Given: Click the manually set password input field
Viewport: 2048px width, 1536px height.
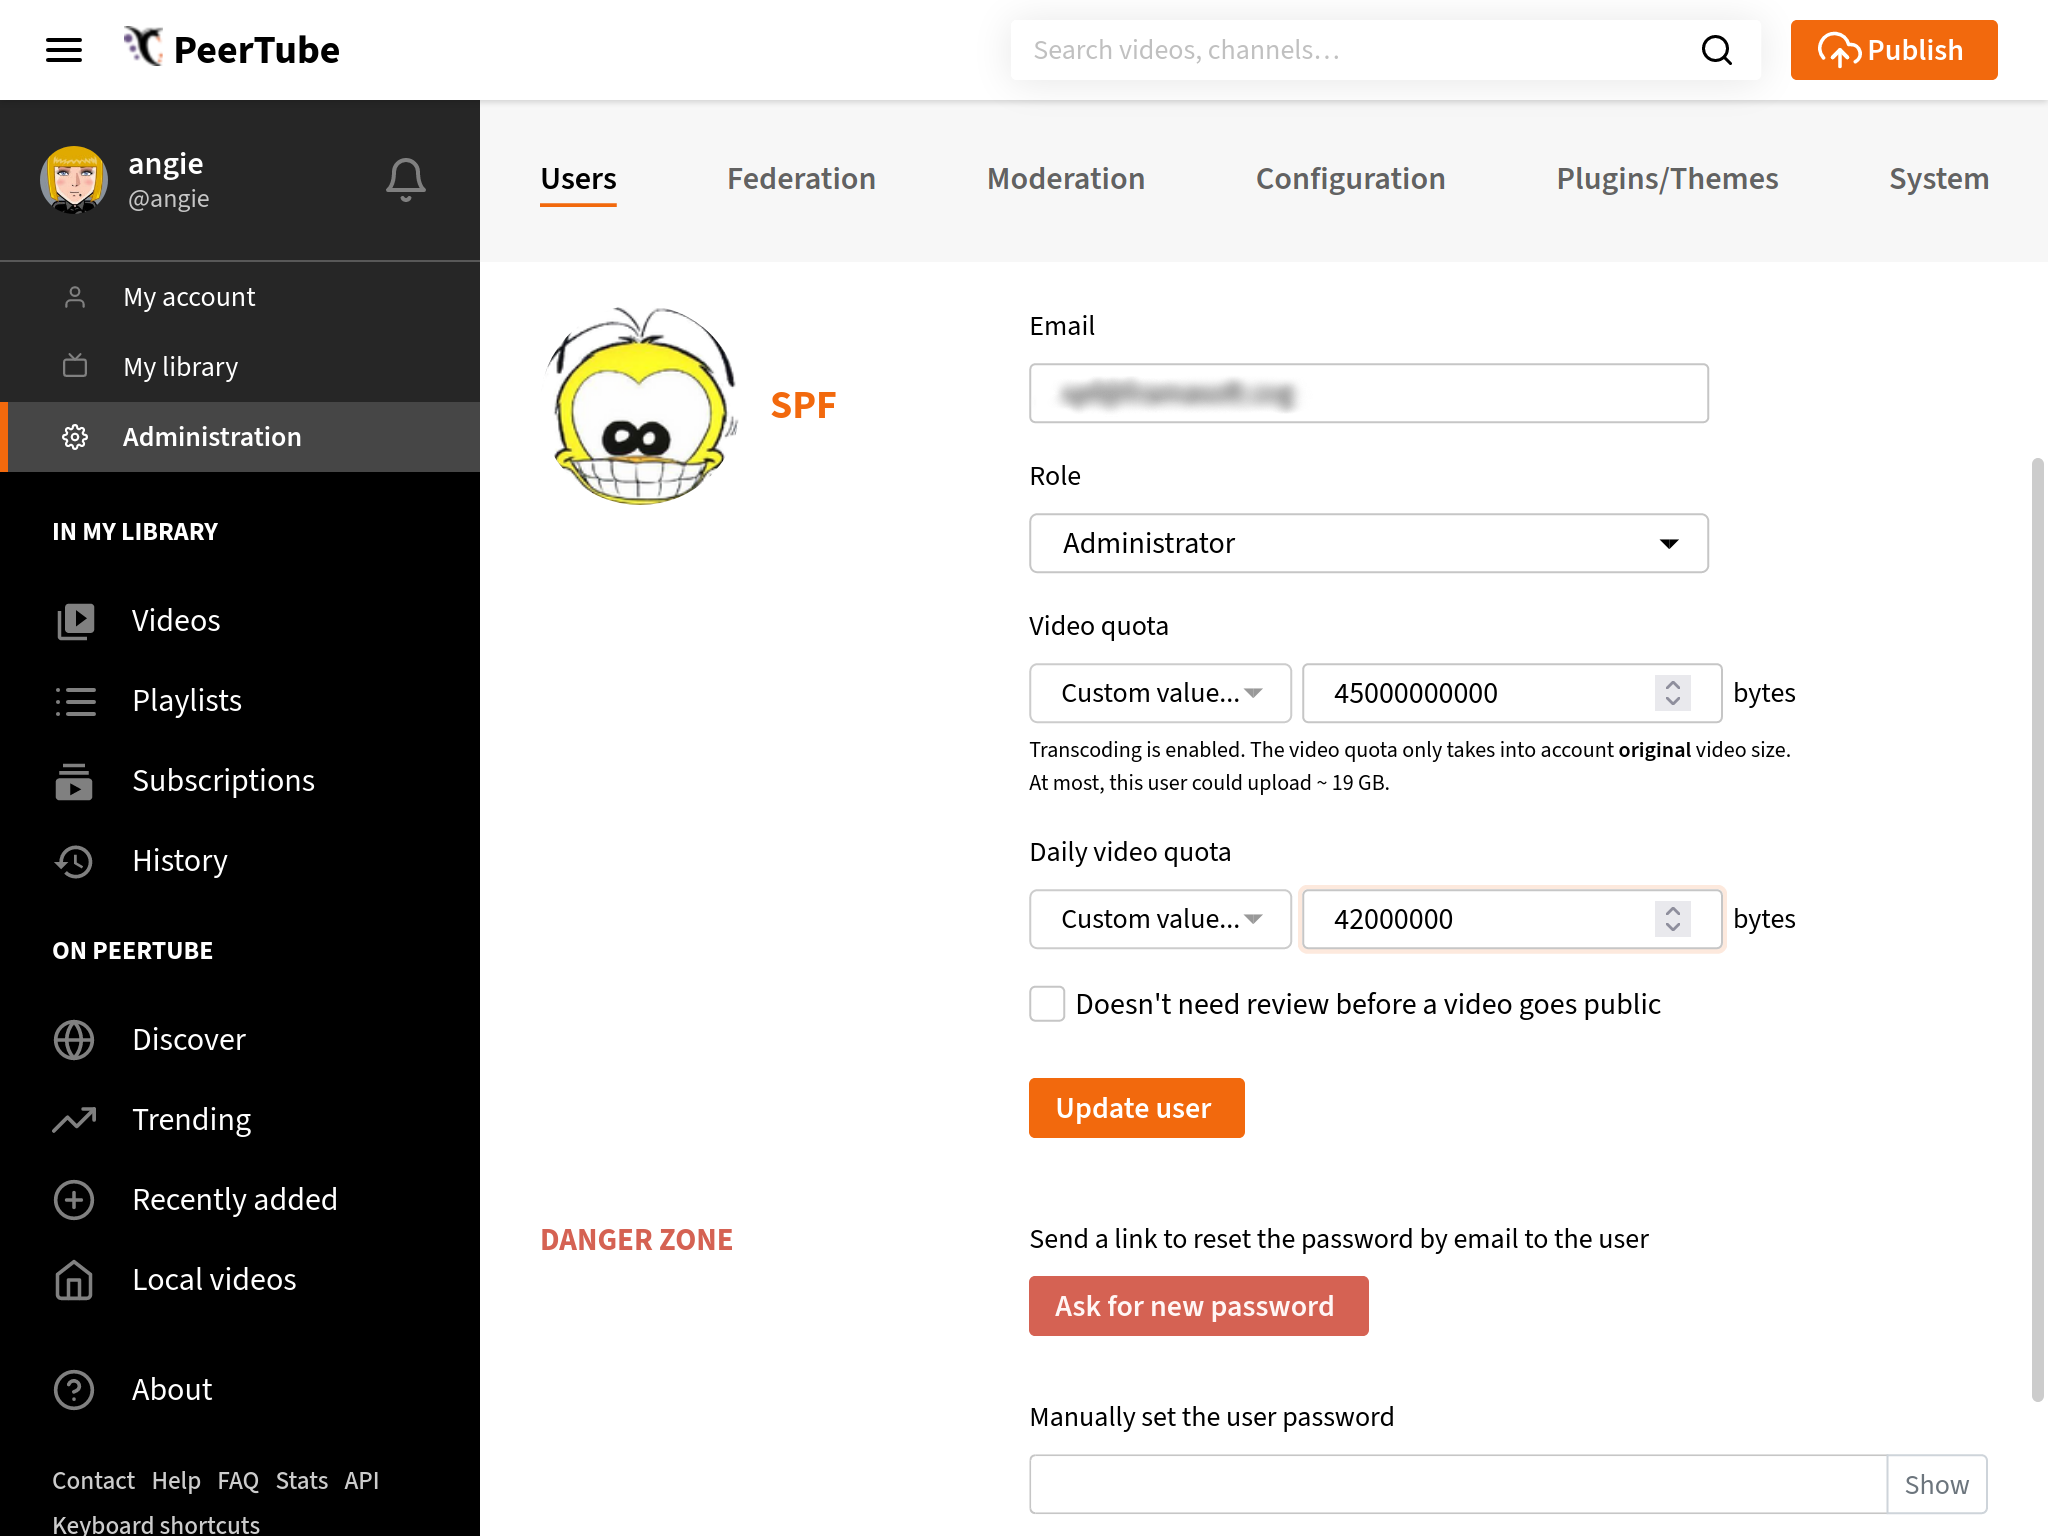Looking at the screenshot, I should click(1458, 1484).
